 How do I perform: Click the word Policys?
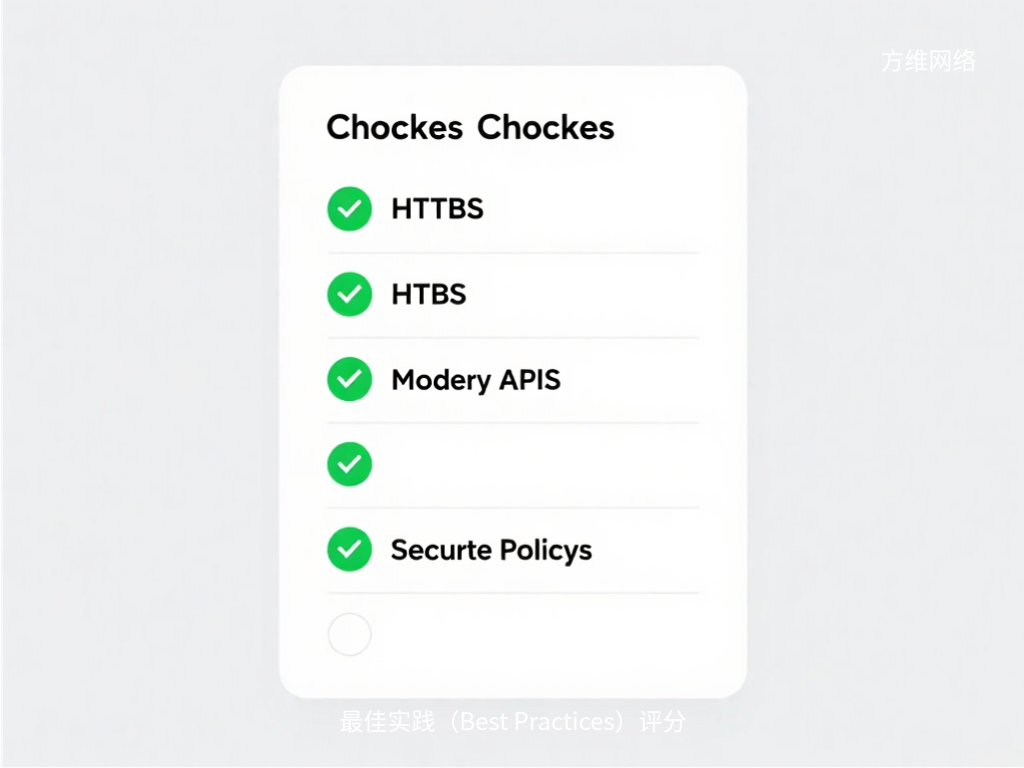(544, 550)
